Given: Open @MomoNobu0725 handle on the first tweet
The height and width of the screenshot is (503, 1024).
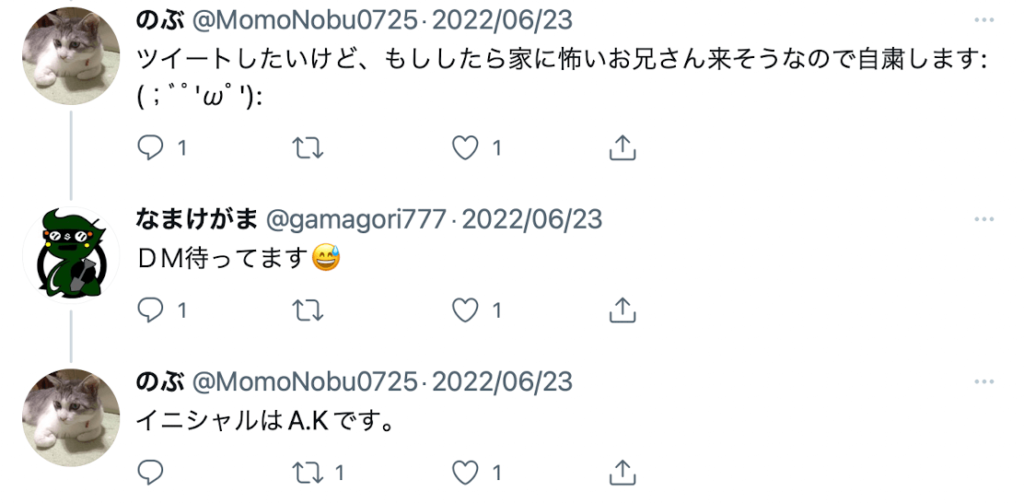Looking at the screenshot, I should 304,20.
